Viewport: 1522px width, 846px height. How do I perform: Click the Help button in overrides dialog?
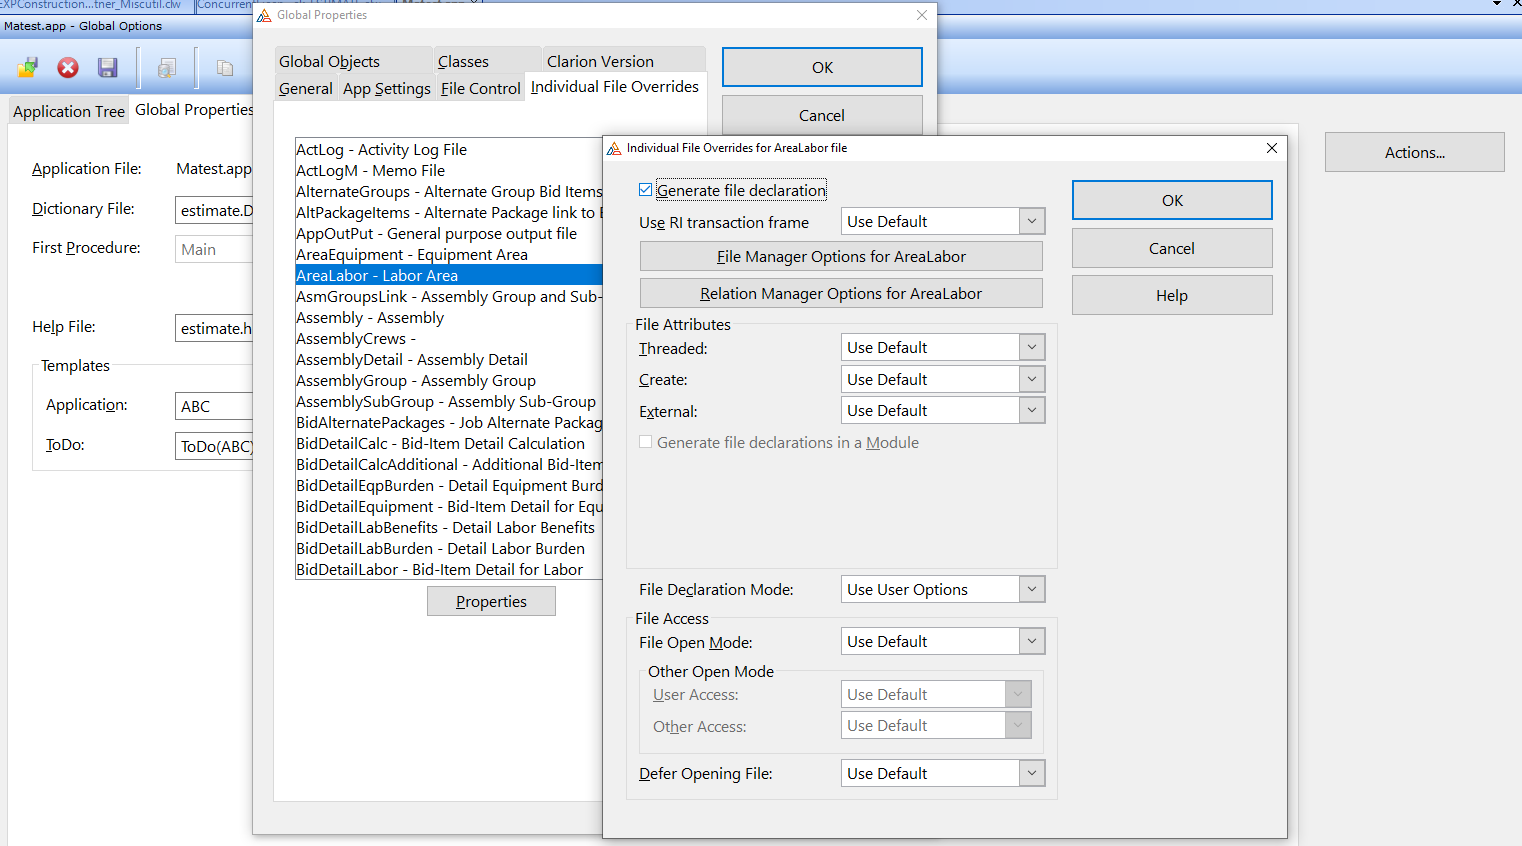tap(1172, 295)
